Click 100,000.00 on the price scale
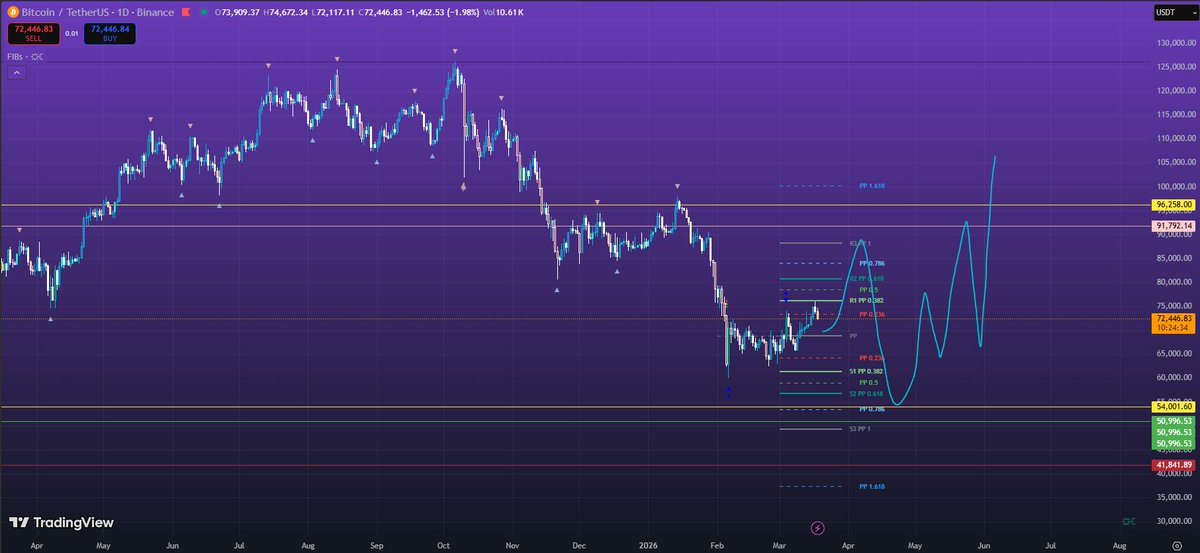 click(x=1174, y=186)
